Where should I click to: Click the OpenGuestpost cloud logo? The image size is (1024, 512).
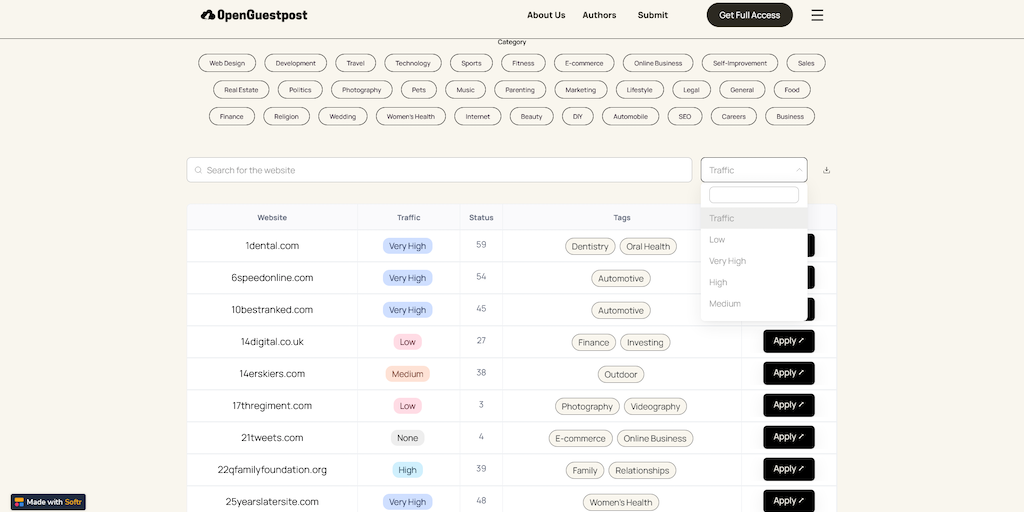(x=208, y=15)
